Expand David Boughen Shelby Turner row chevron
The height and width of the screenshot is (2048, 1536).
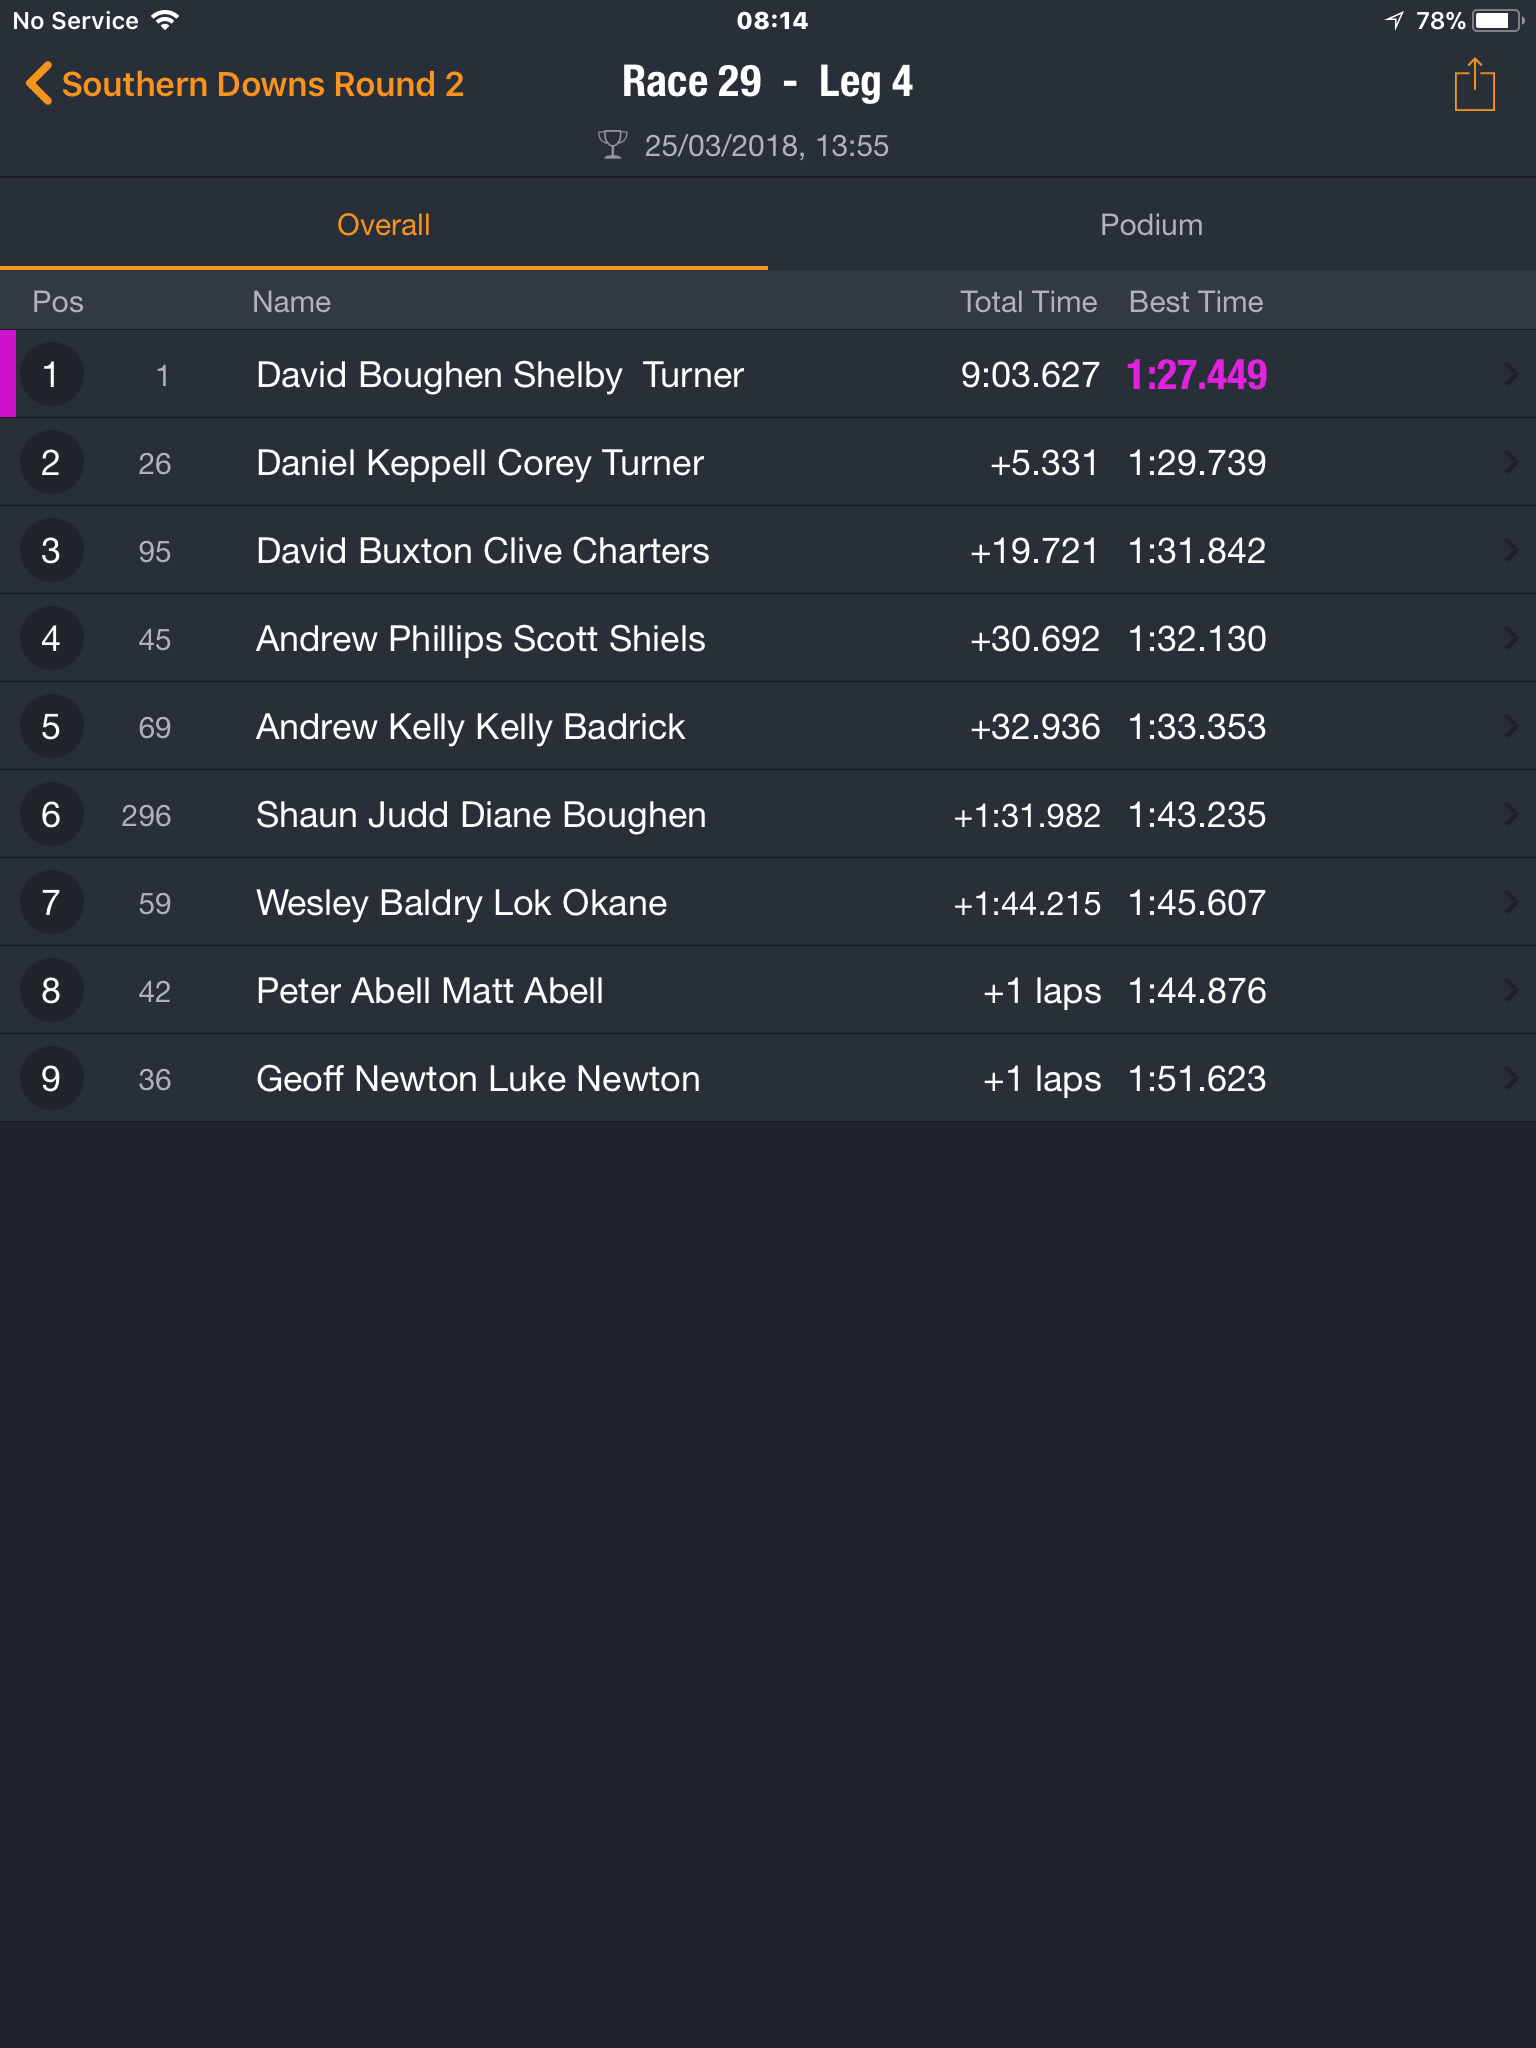[x=1511, y=375]
